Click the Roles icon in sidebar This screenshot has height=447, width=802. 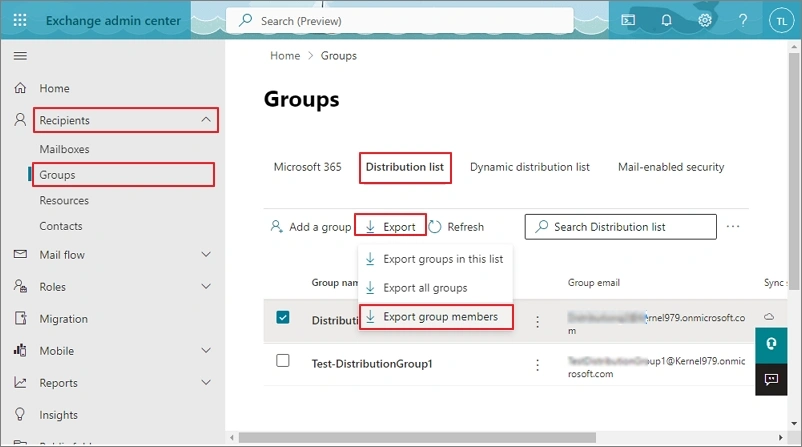[x=20, y=286]
